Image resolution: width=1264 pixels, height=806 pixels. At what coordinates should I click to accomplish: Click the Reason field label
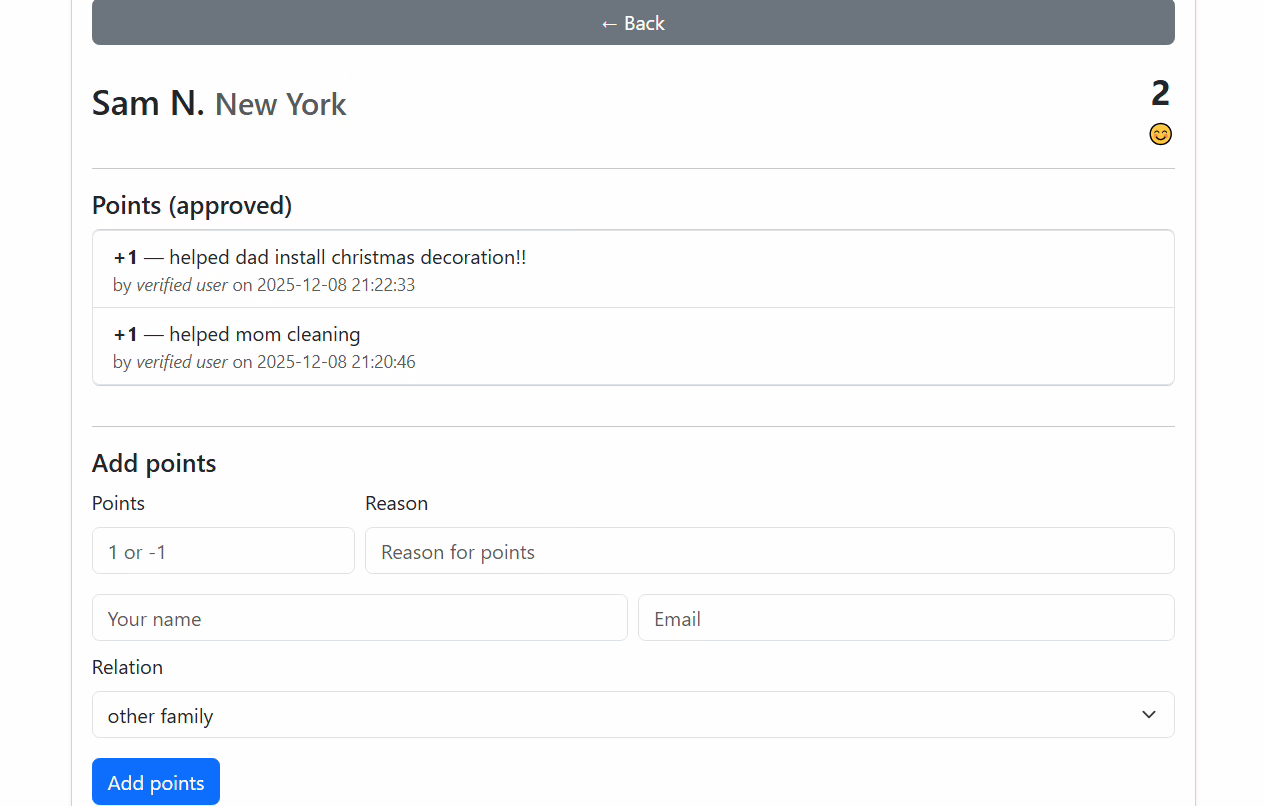[396, 503]
